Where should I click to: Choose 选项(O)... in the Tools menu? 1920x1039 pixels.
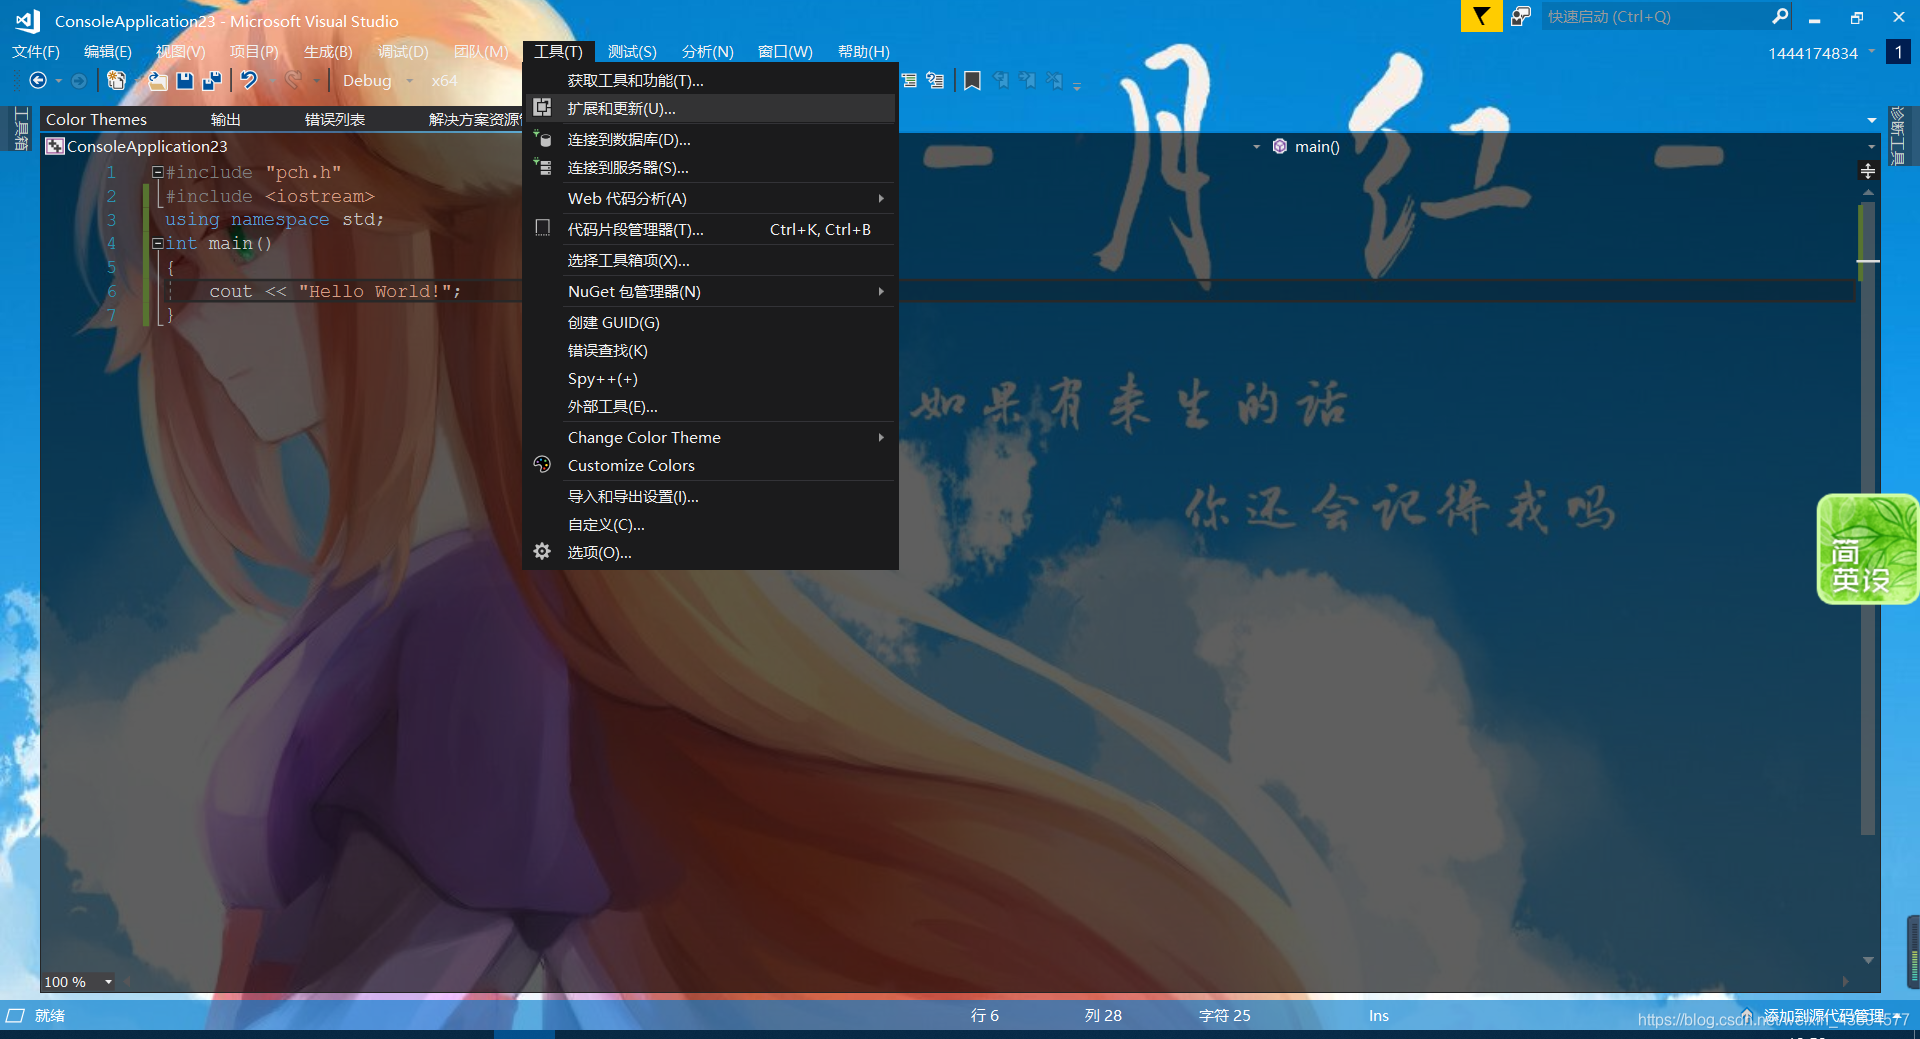click(709, 552)
